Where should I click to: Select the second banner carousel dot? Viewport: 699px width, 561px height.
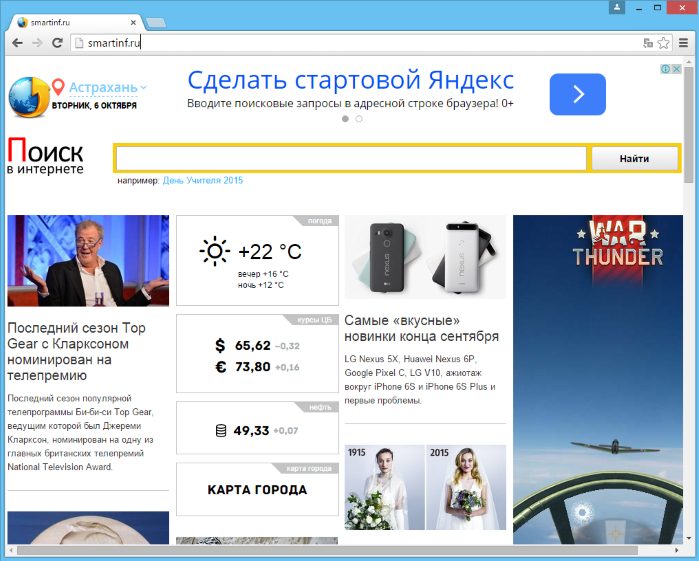(x=359, y=119)
